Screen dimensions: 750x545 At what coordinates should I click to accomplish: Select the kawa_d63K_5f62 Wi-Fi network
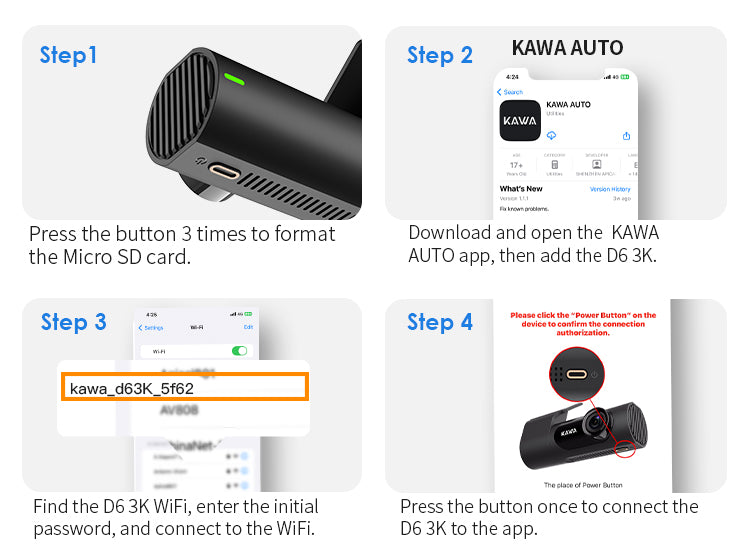point(185,387)
